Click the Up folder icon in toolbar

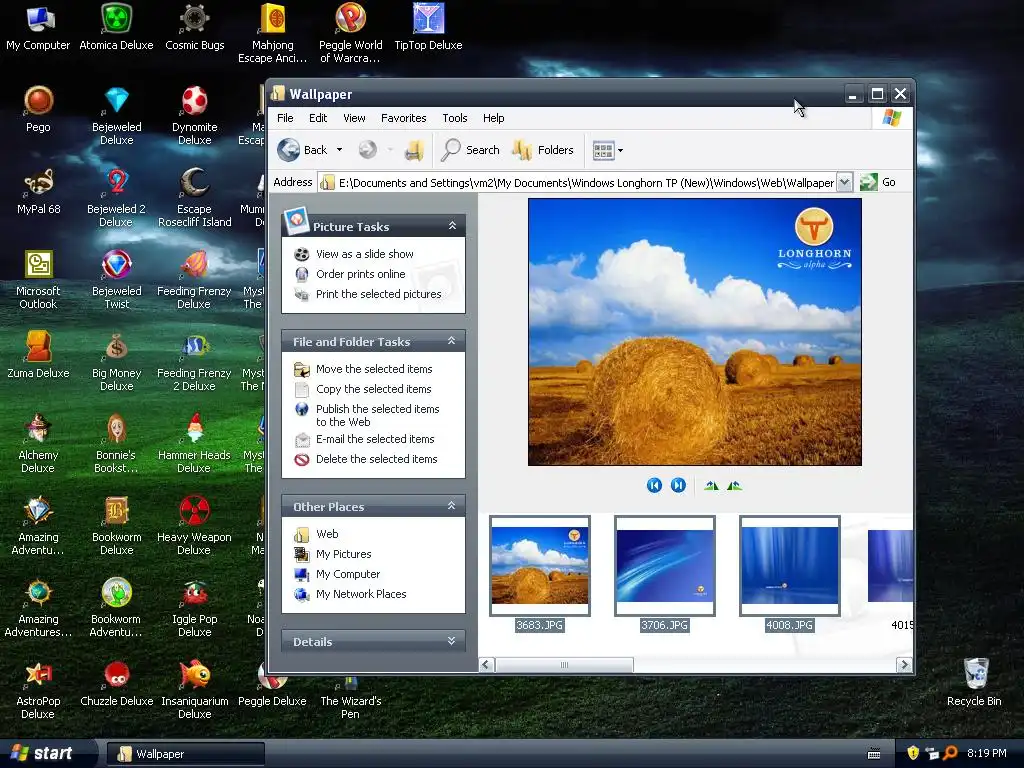pos(414,150)
